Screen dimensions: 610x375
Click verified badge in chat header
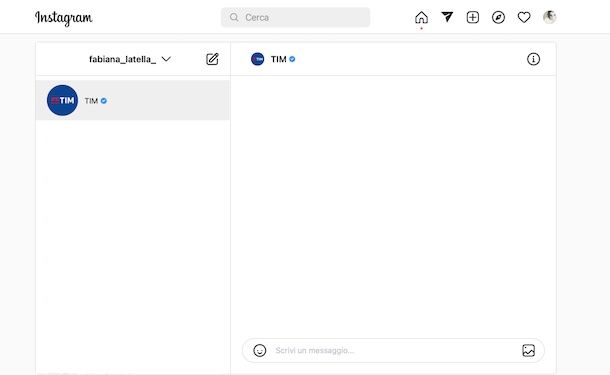click(292, 59)
